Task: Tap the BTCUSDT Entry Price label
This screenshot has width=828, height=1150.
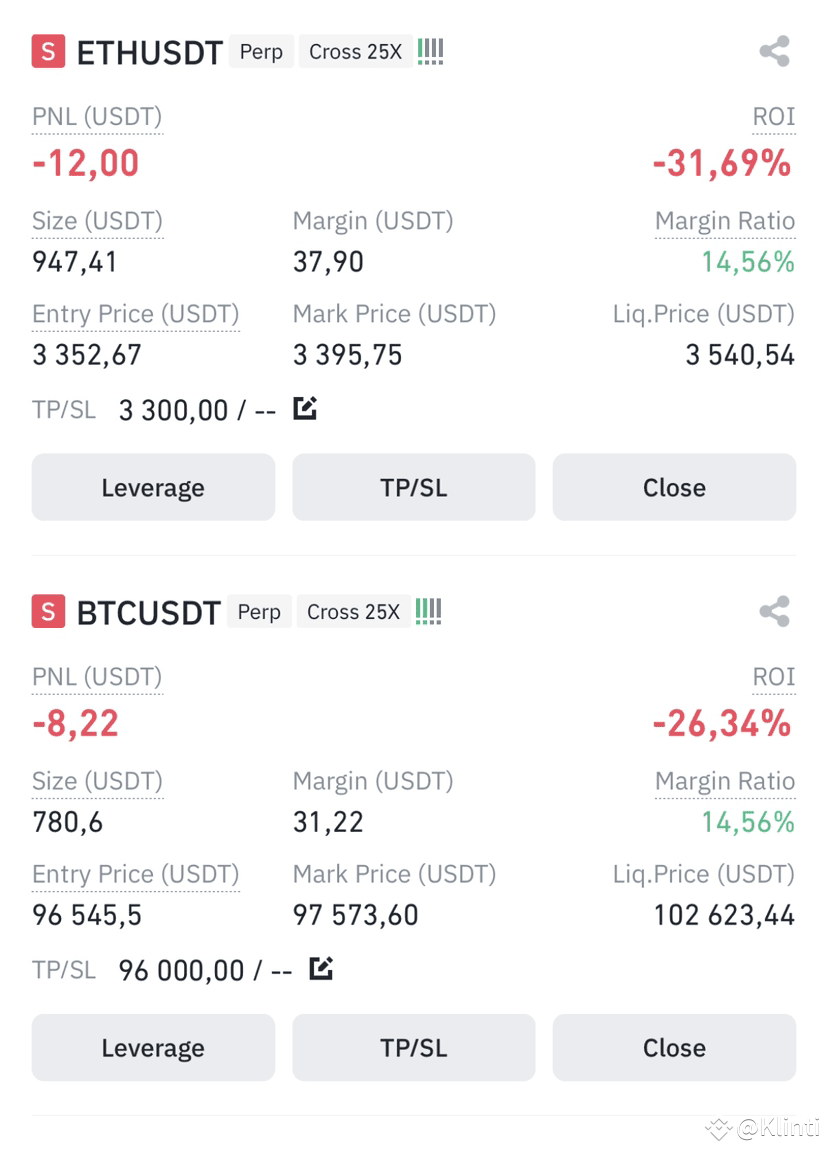Action: click(x=136, y=874)
